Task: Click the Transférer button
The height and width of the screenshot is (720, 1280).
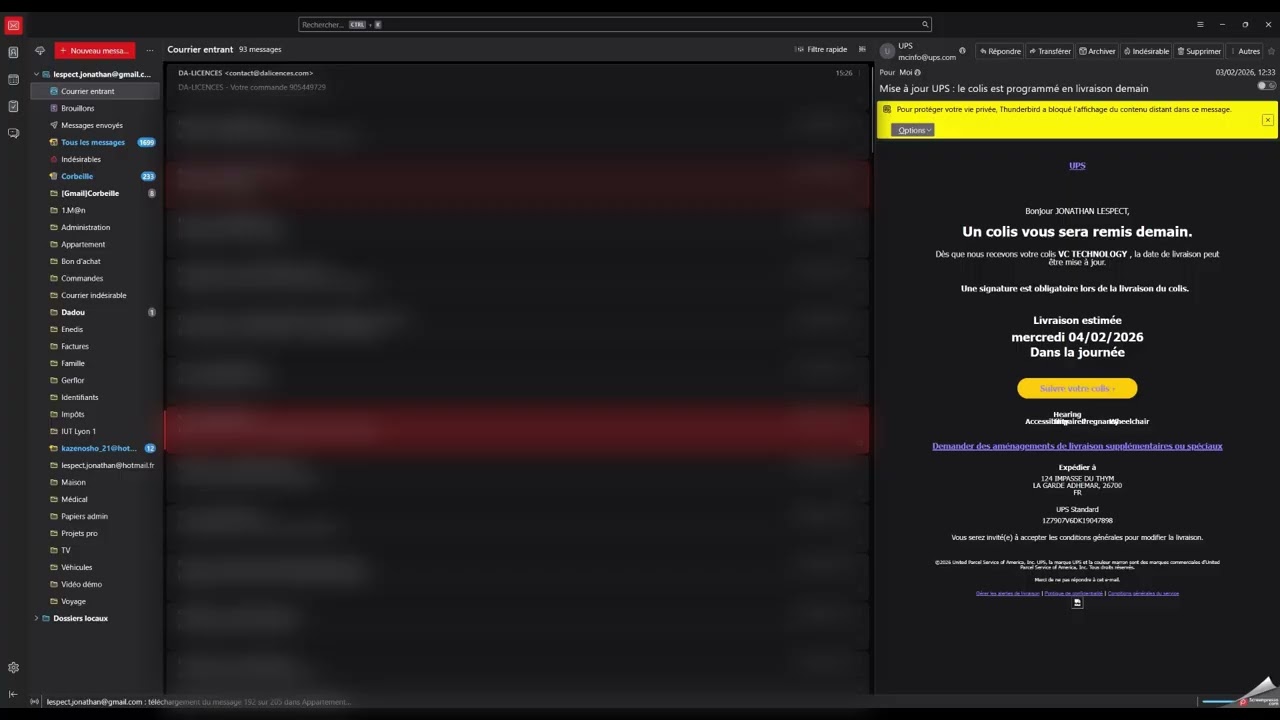Action: (1050, 51)
